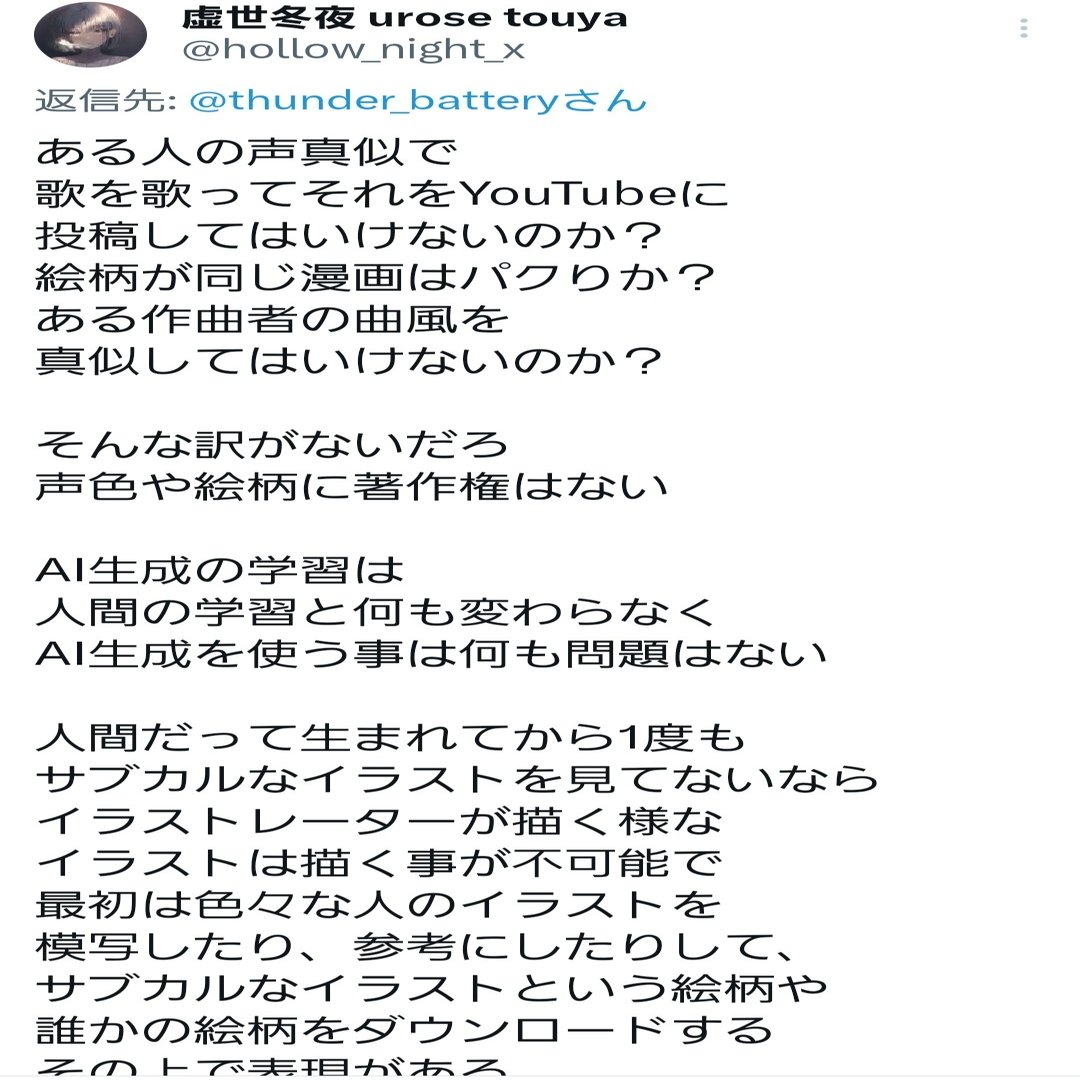This screenshot has width=1080, height=1080.
Task: Click the line ある人の声真似で
Action: coord(246,152)
